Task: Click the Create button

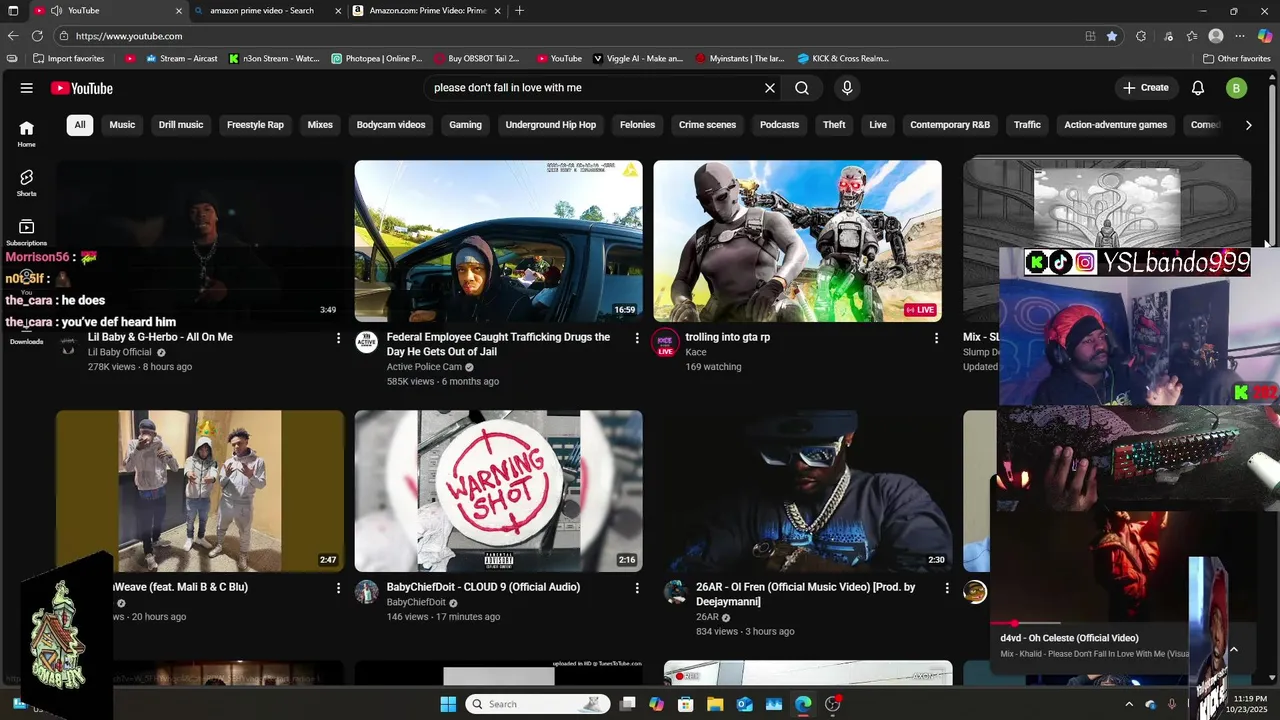Action: pos(1146,88)
